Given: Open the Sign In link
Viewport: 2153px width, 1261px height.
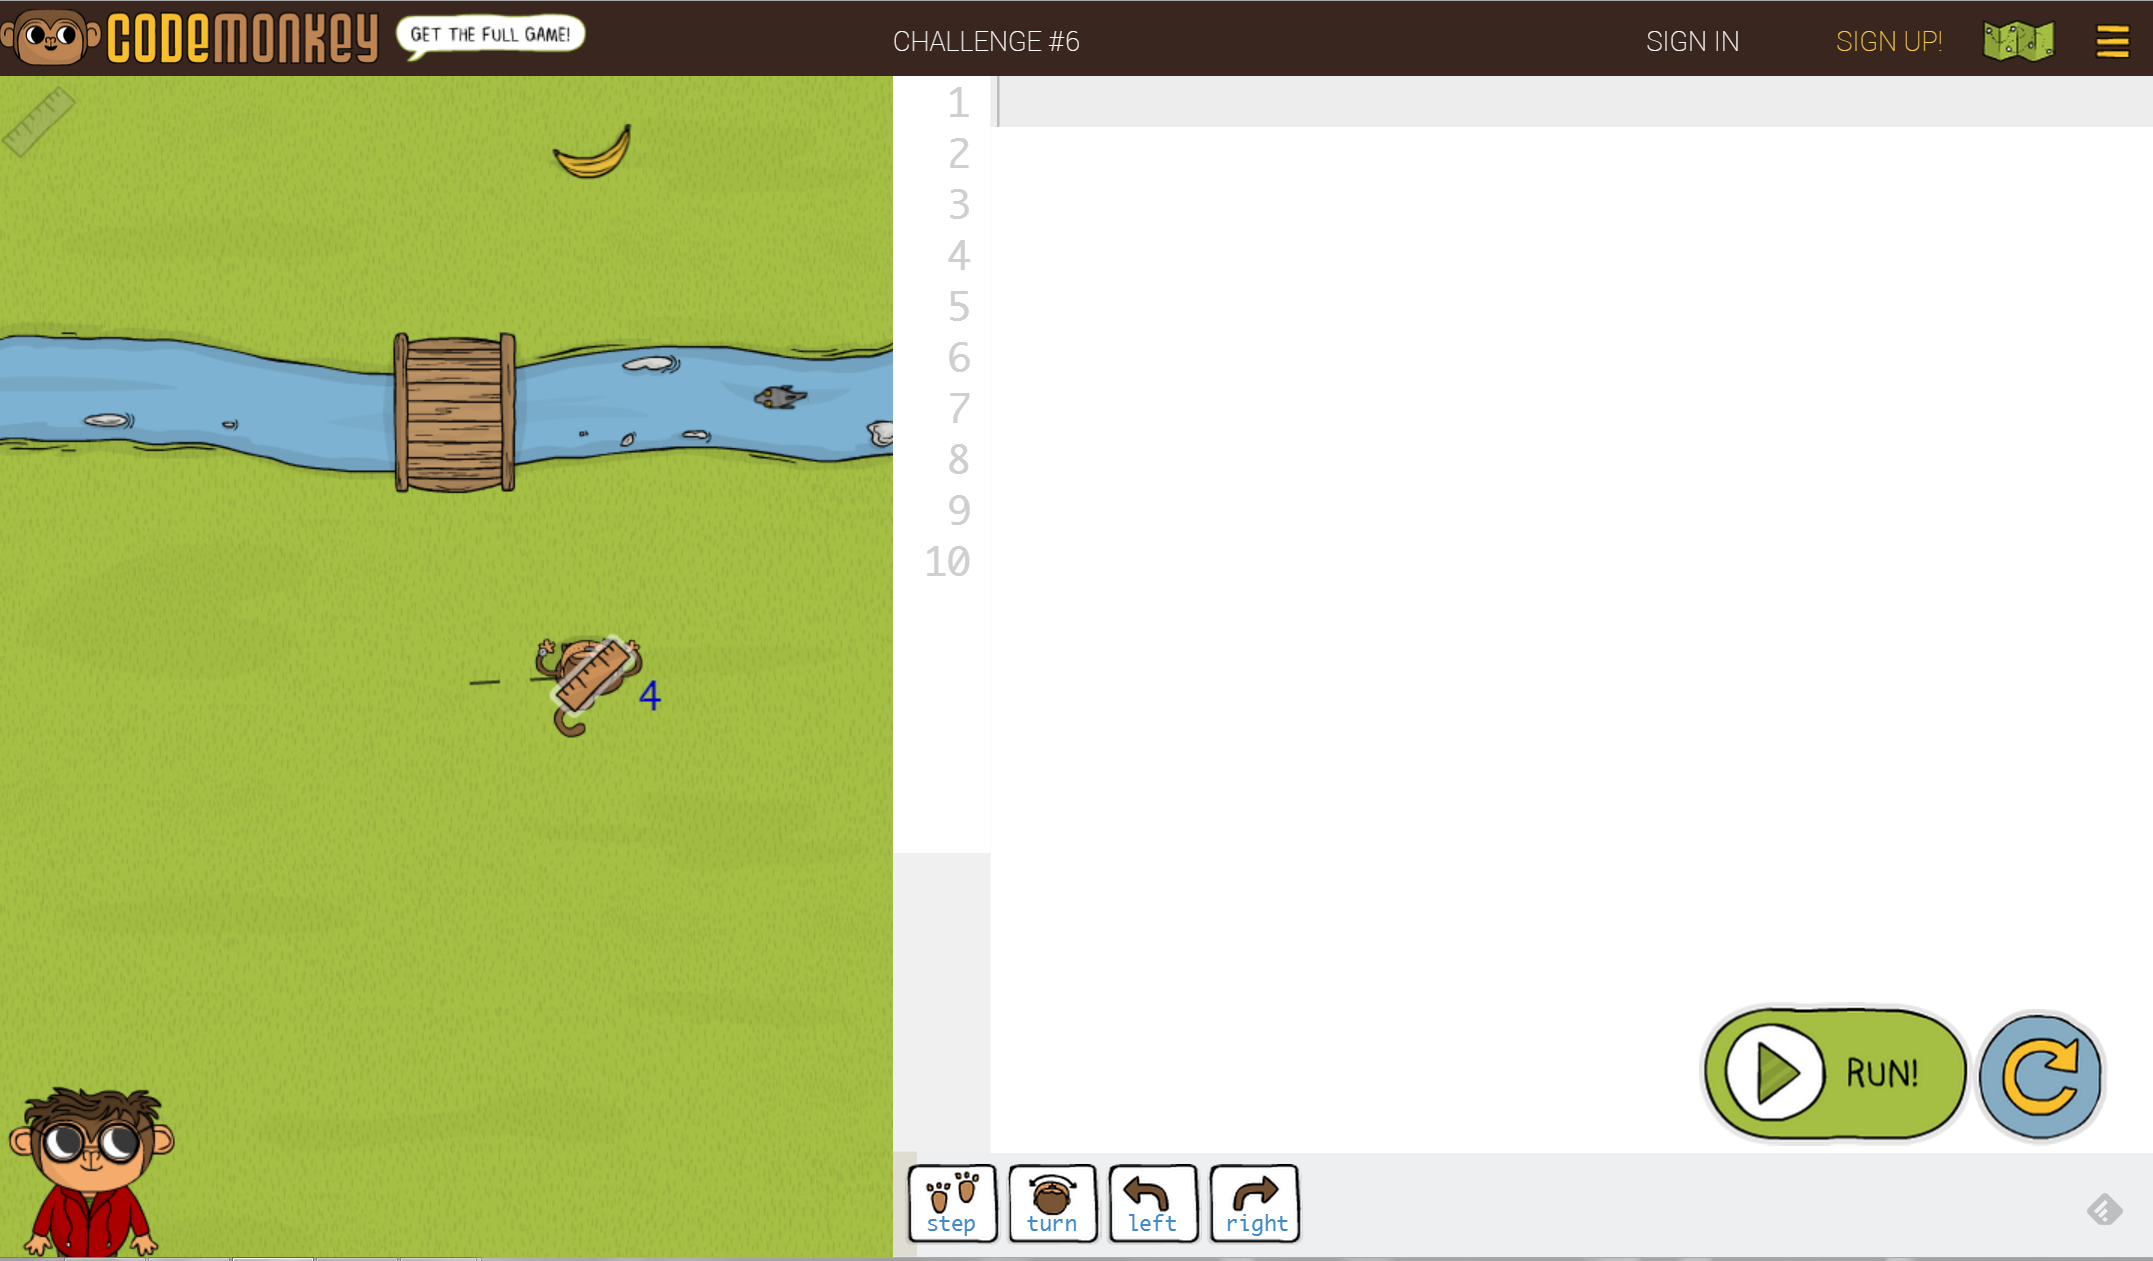Looking at the screenshot, I should (x=1692, y=41).
